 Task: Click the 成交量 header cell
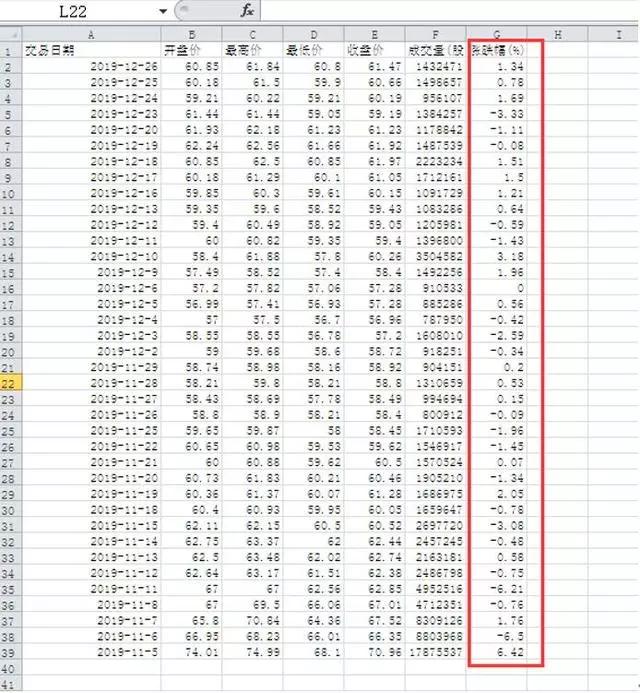pos(435,50)
